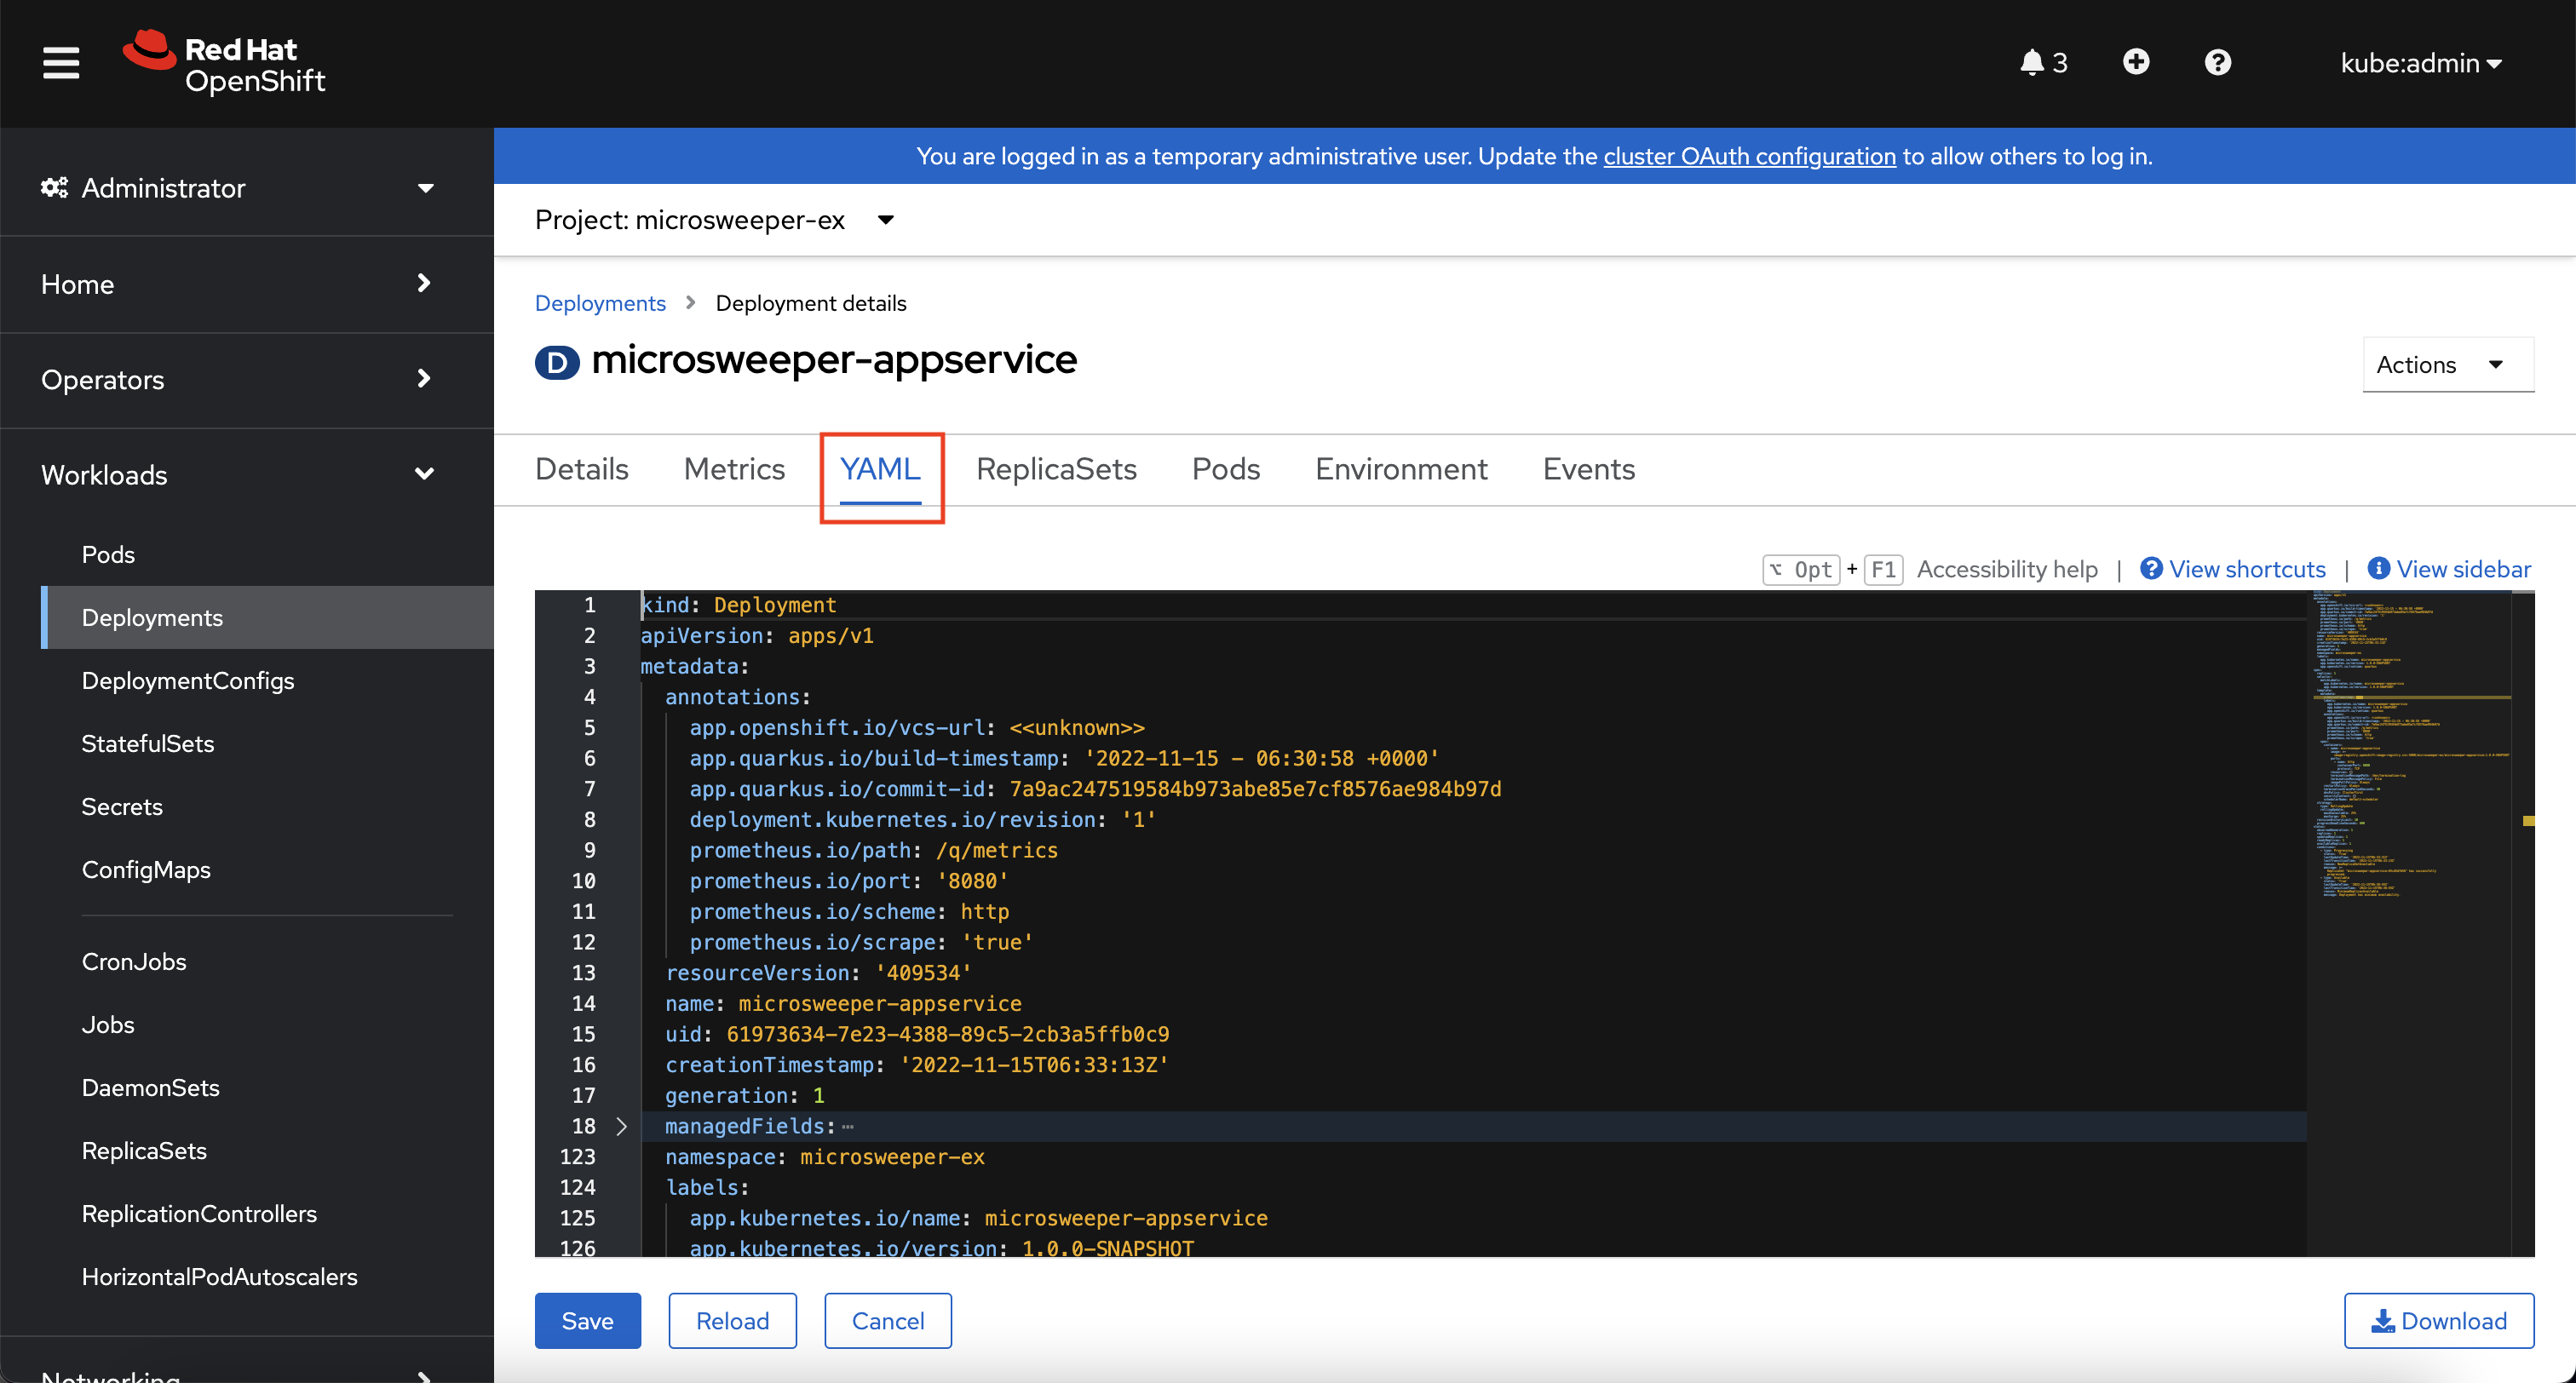The image size is (2576, 1383).
Task: Click the Red Hat OpenShift logo
Action: (224, 62)
